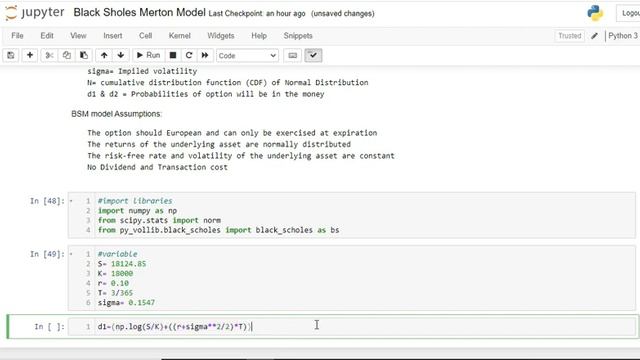Image resolution: width=640 pixels, height=360 pixels.
Task: Click the 'r= 0.10' line
Action: click(x=113, y=283)
